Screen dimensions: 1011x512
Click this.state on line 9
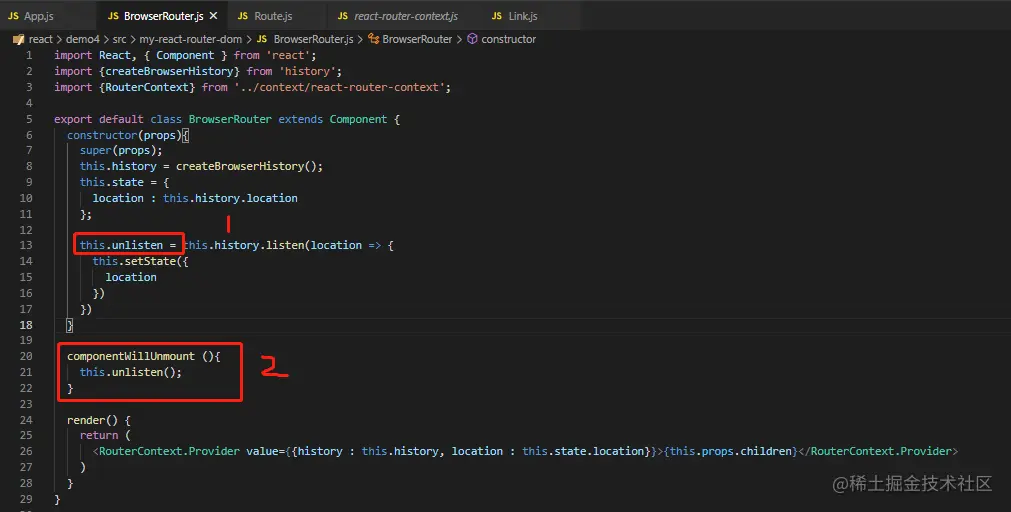point(112,182)
